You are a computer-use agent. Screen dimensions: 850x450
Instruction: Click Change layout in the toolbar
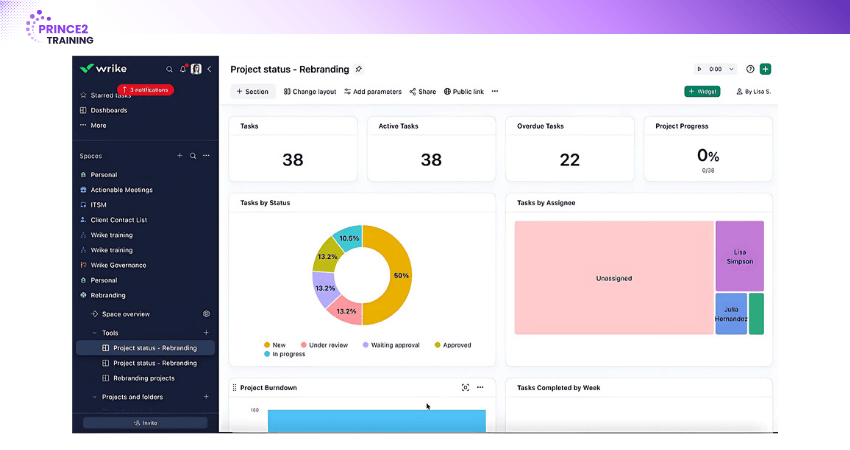pos(310,91)
